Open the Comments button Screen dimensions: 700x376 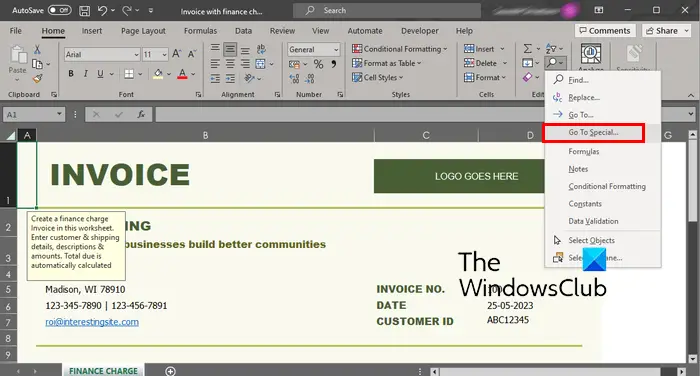click(605, 31)
